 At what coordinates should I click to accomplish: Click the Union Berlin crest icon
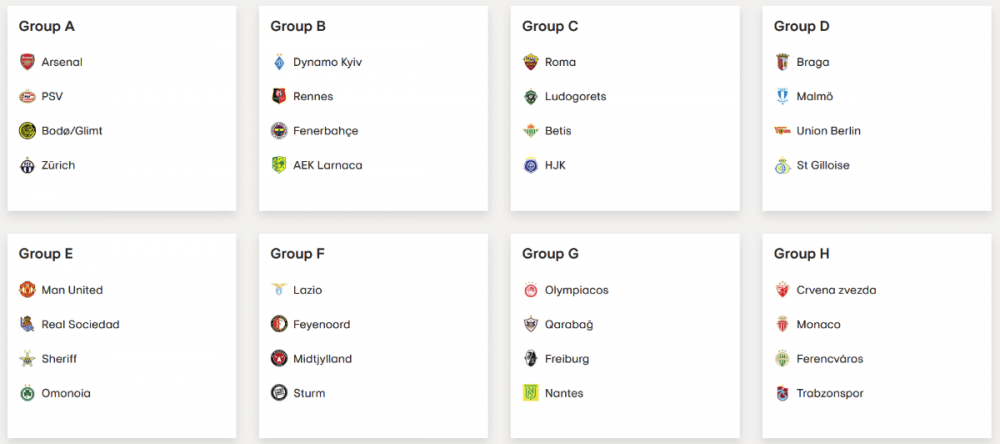tap(783, 131)
